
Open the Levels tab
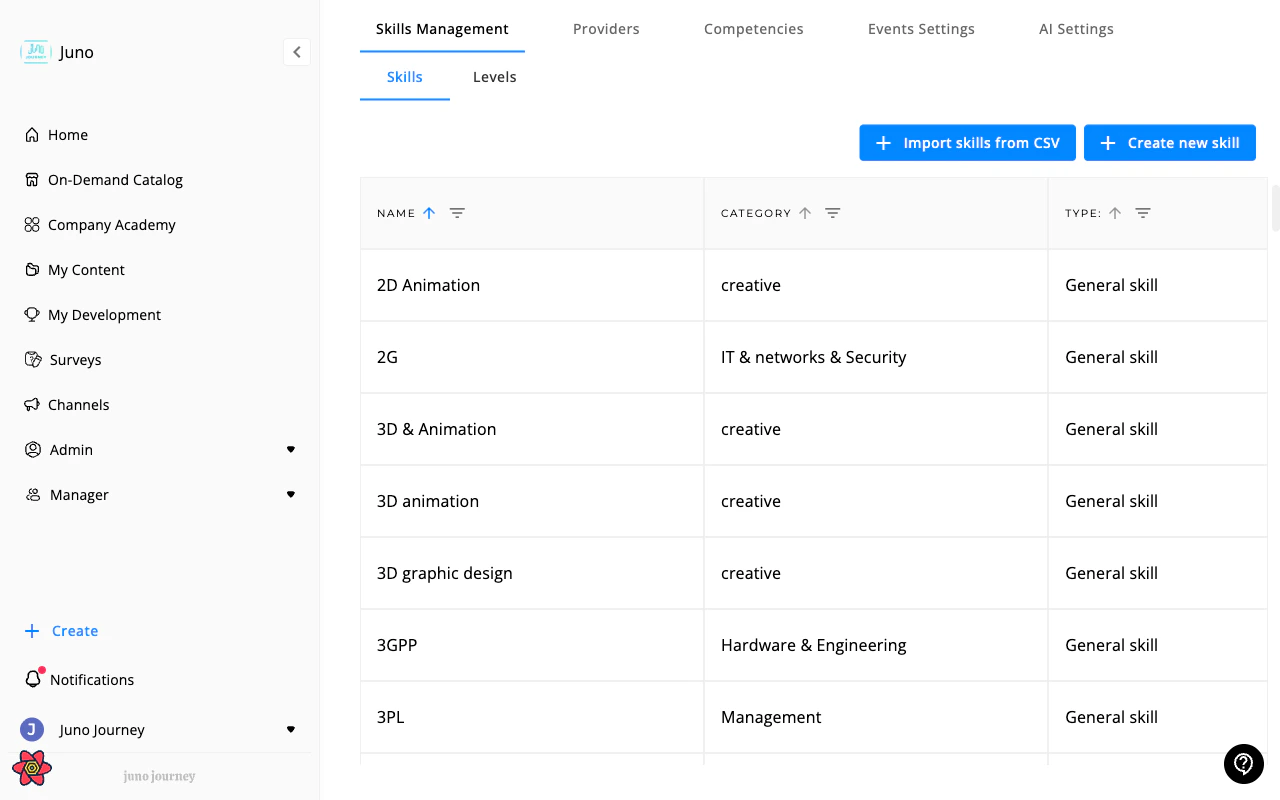pyautogui.click(x=494, y=76)
